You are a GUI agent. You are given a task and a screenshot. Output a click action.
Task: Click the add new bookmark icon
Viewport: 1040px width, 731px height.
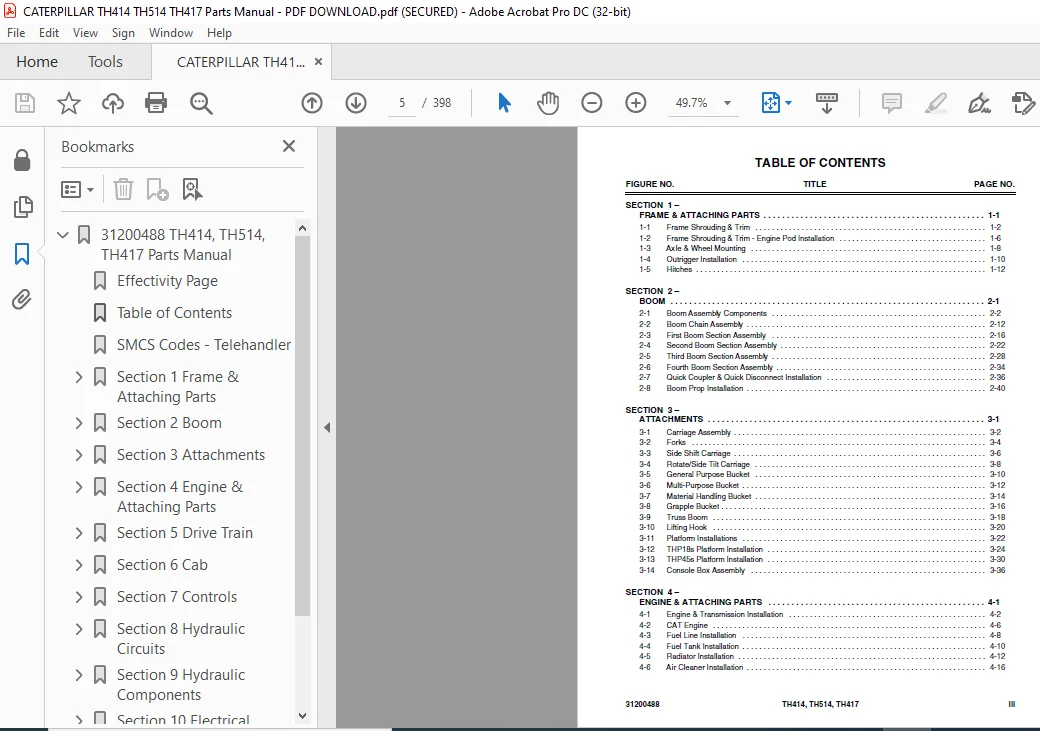click(157, 190)
